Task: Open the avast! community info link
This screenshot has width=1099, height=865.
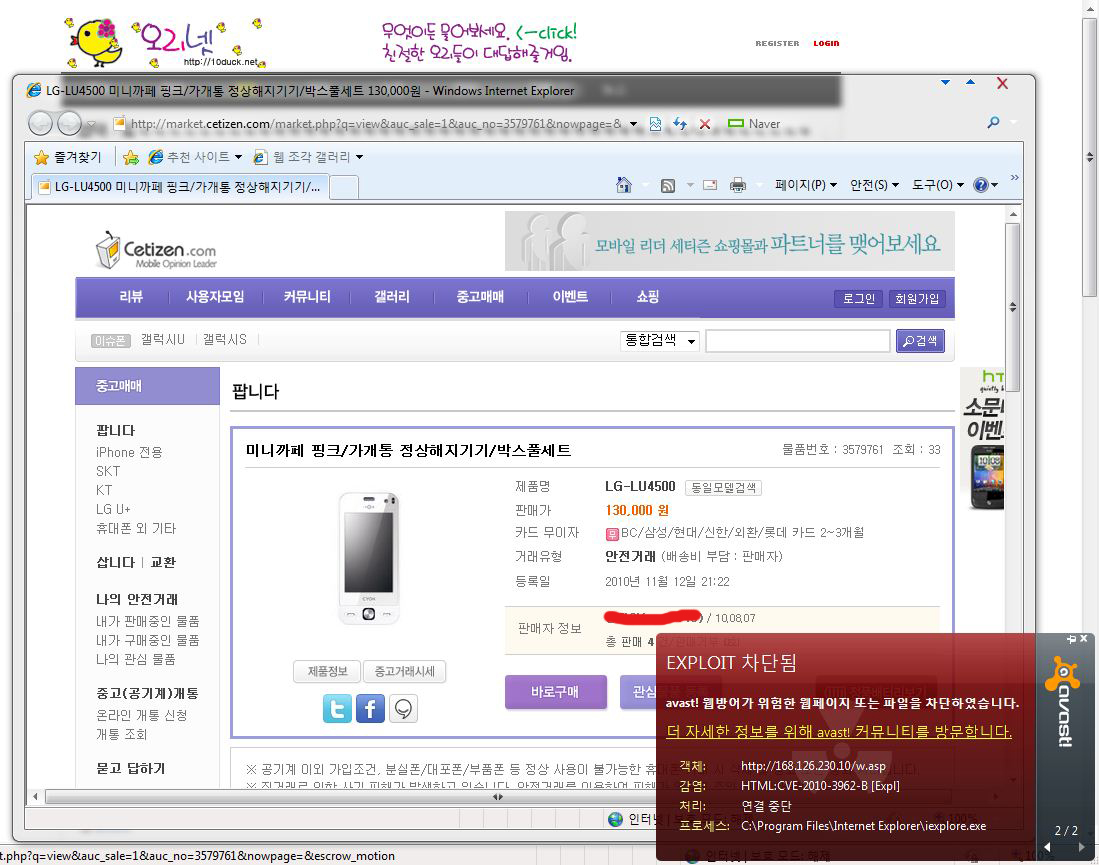Action: pyautogui.click(x=839, y=731)
